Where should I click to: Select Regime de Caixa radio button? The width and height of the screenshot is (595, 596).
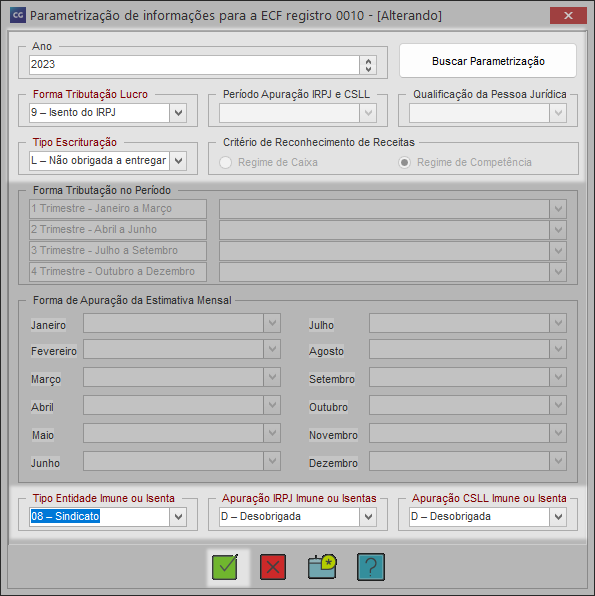(x=225, y=163)
